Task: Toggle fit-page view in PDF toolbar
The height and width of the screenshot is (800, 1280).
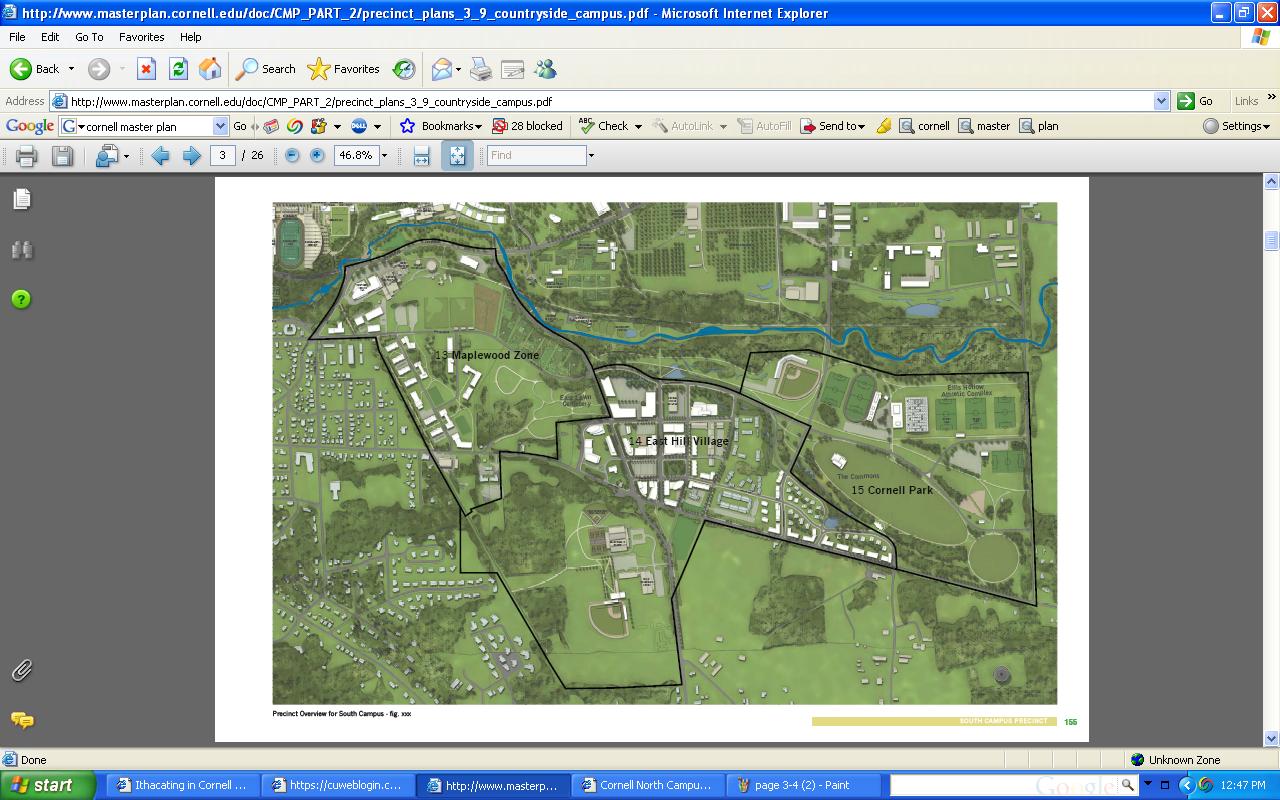Action: [x=457, y=156]
